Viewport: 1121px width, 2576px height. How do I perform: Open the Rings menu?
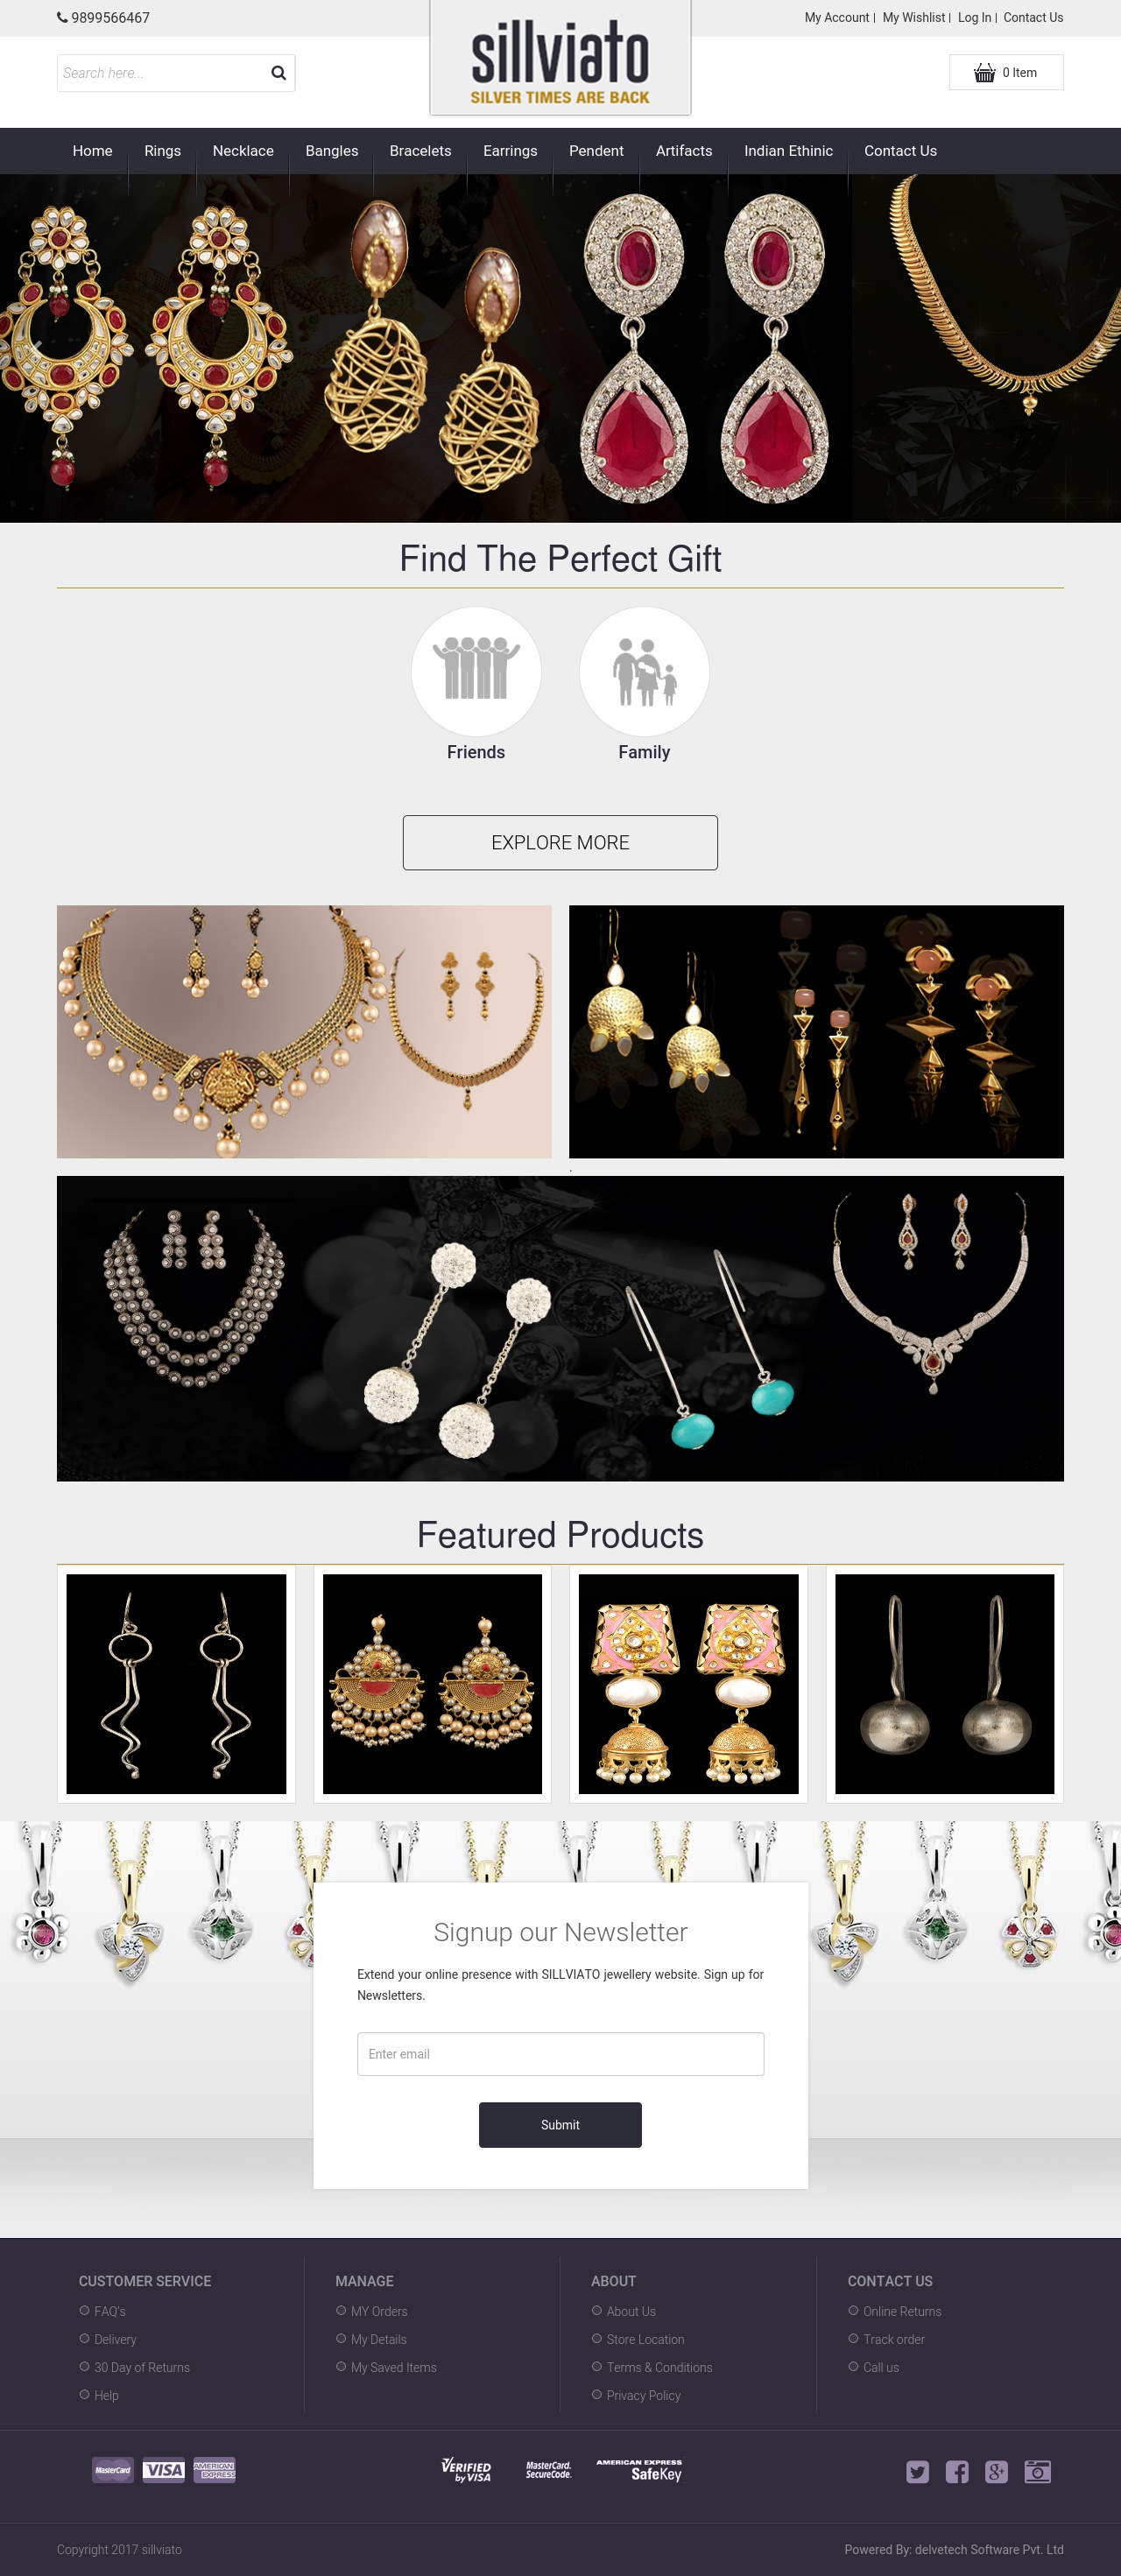pos(162,151)
